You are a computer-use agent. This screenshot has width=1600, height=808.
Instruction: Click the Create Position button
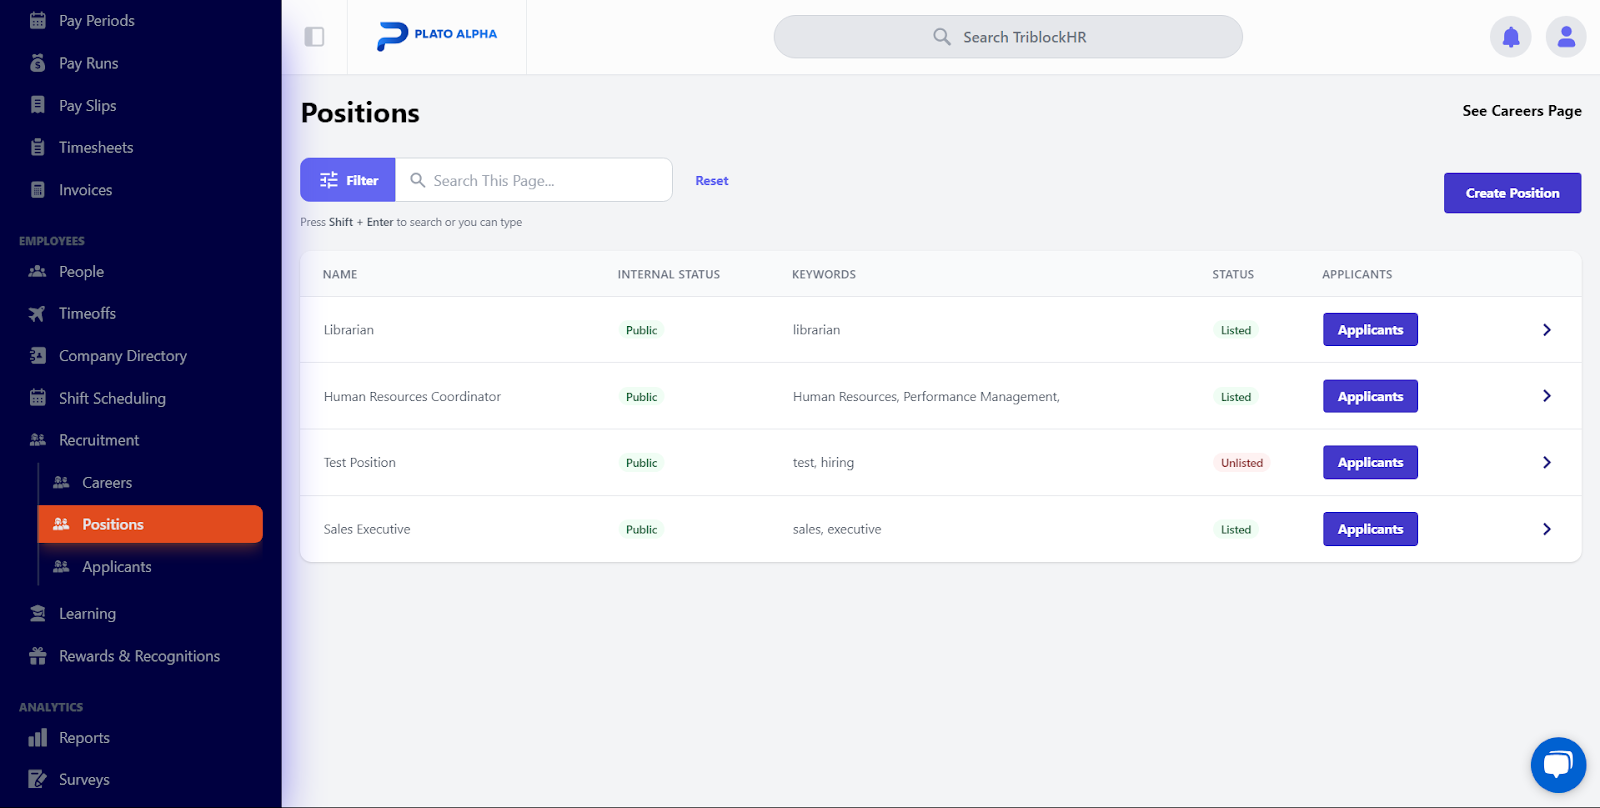tap(1512, 193)
